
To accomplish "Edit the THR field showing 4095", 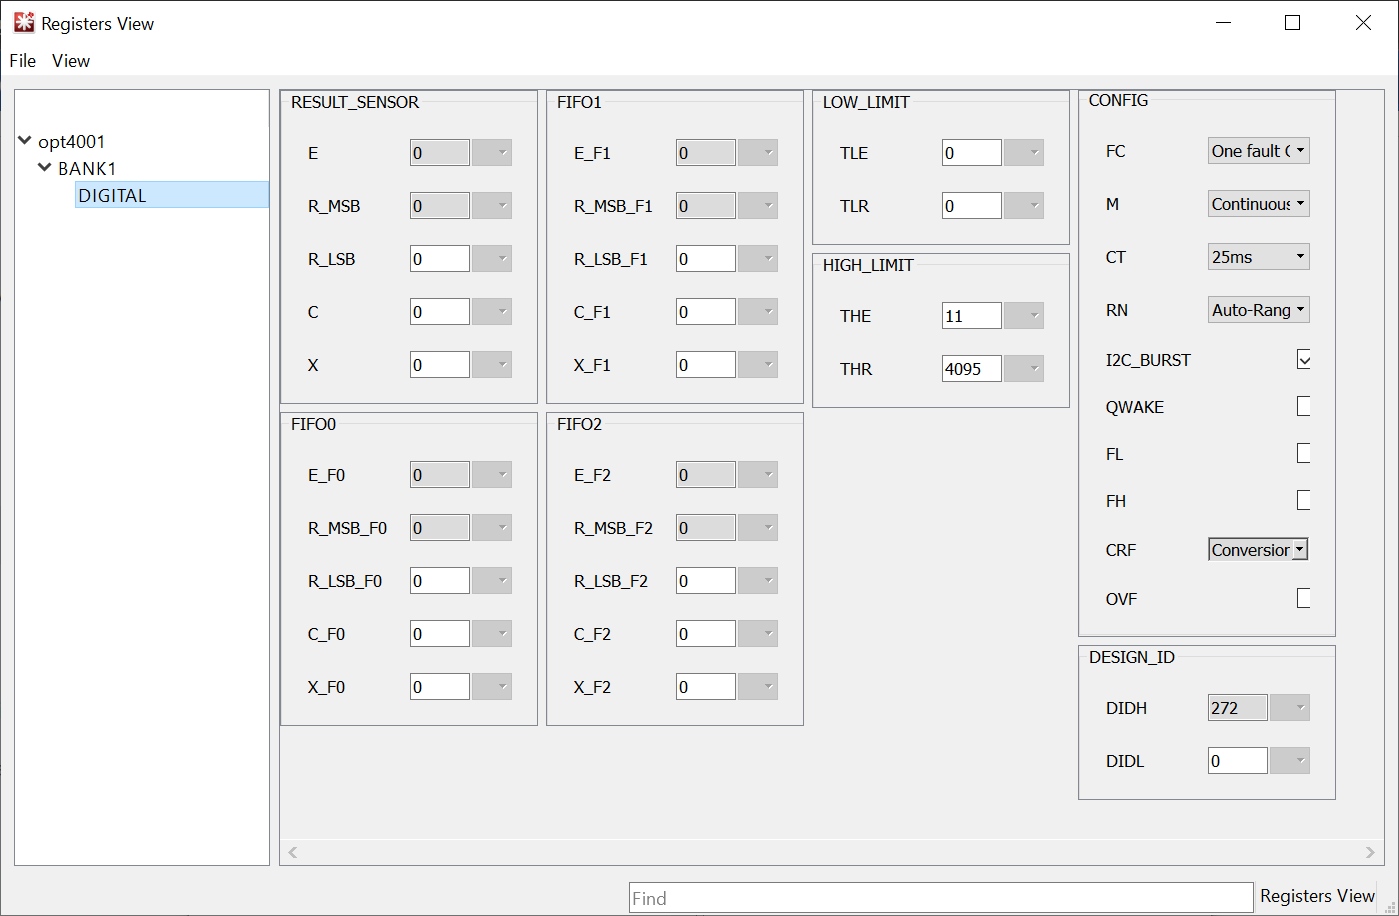I will pos(970,368).
